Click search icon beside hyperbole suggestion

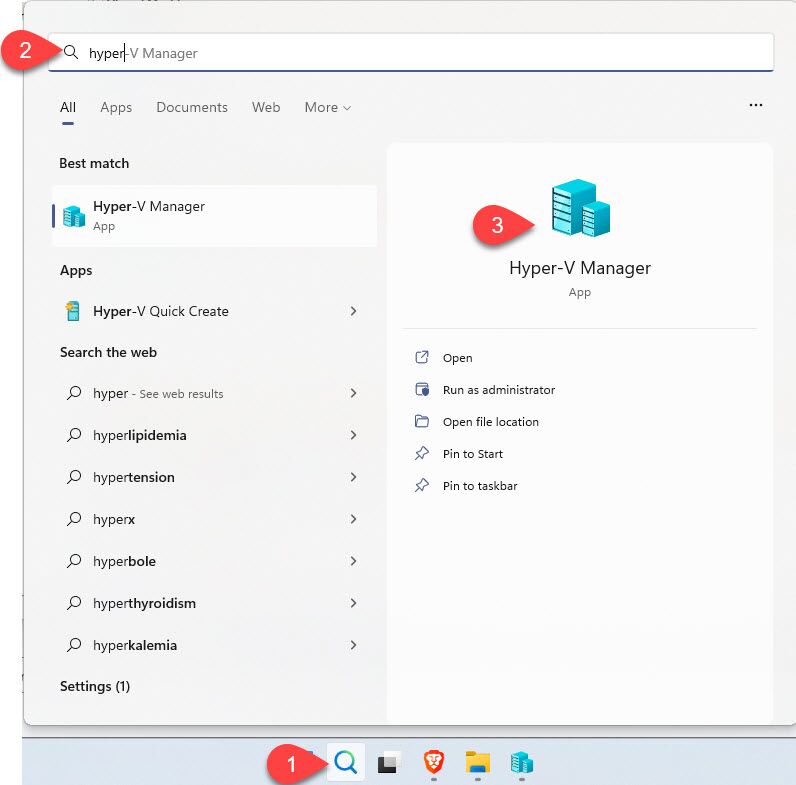point(74,561)
